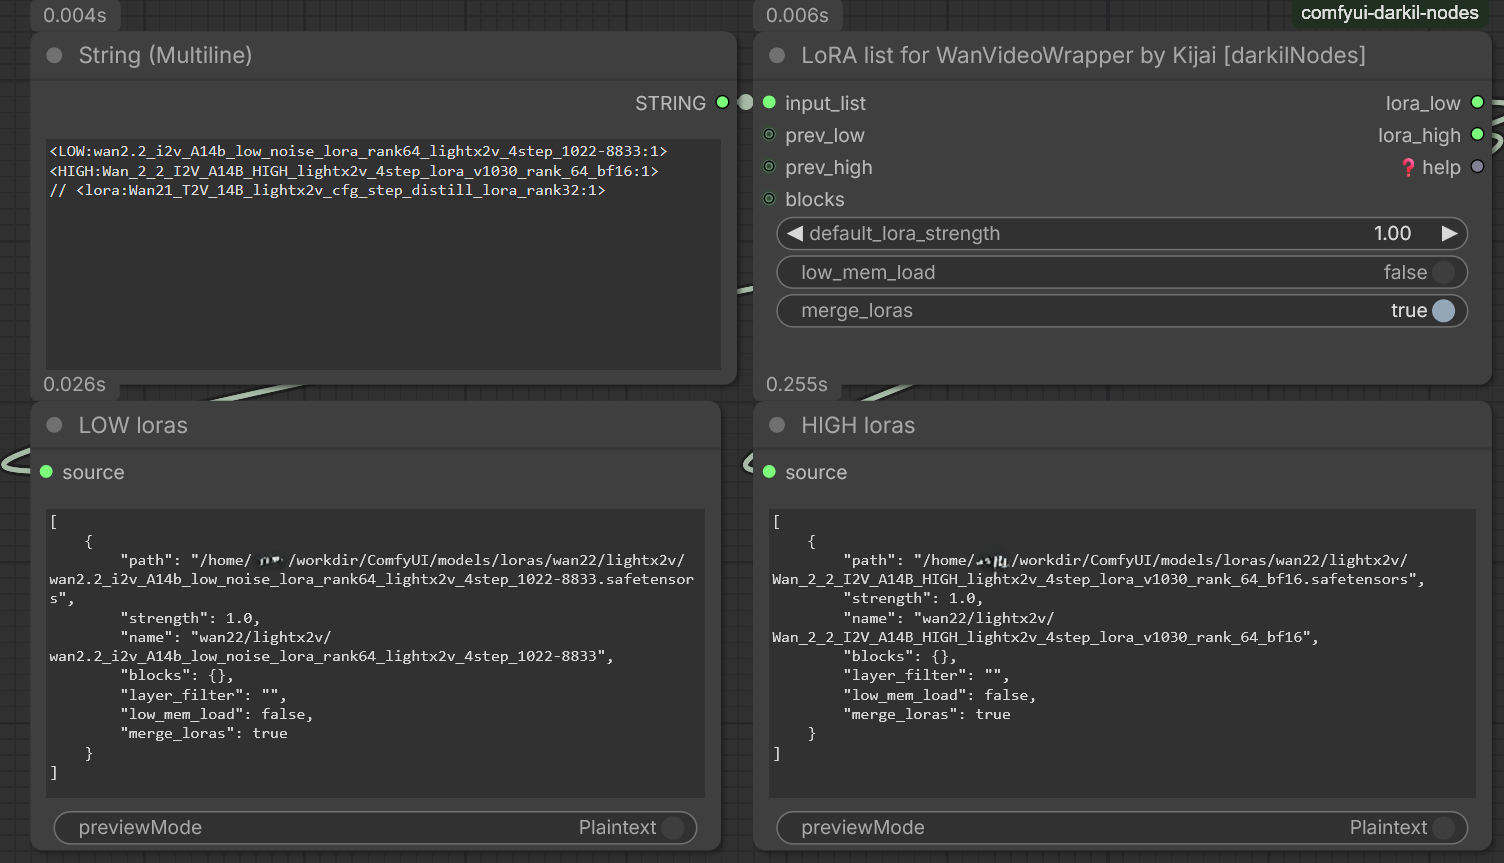Click the default_lora_strength value slider
Image resolution: width=1504 pixels, height=863 pixels.
coord(1122,233)
